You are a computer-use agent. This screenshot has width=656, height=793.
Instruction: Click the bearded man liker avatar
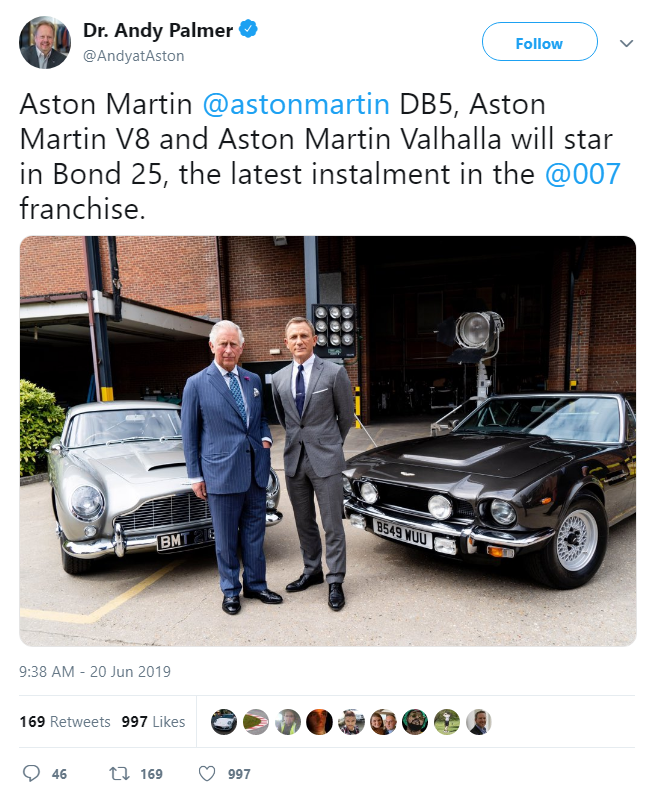[415, 722]
